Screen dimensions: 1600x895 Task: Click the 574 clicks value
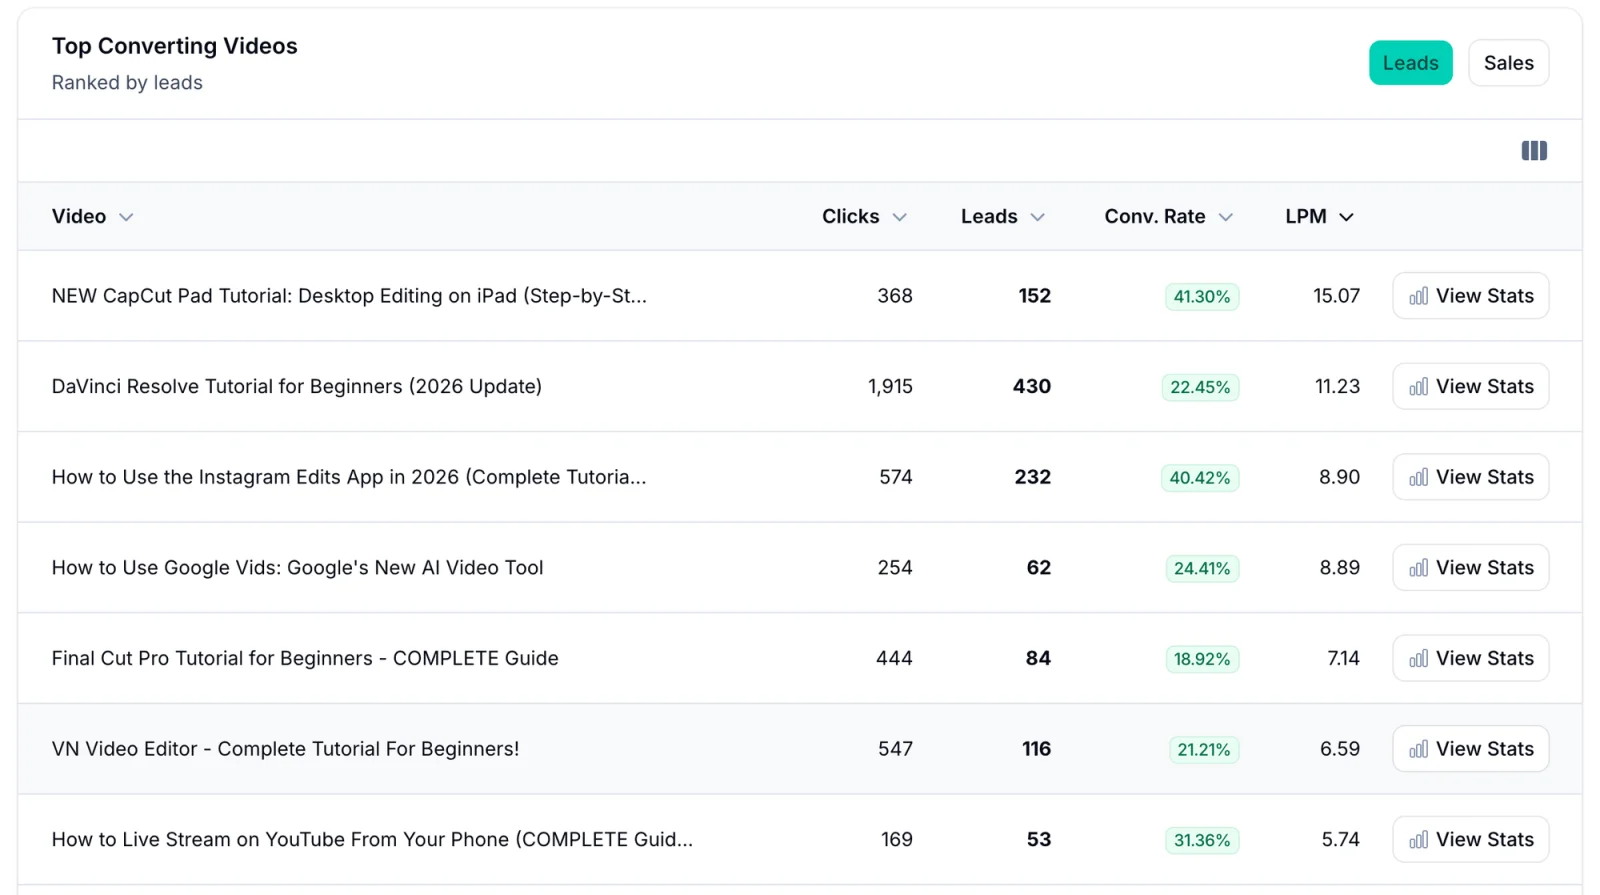[896, 477]
